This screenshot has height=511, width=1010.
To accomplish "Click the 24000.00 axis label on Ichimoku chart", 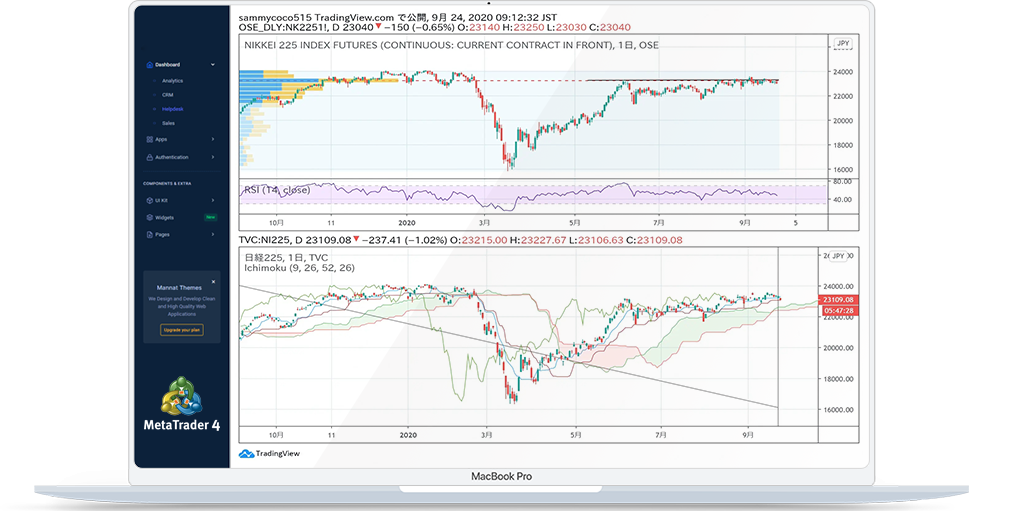I will [837, 286].
